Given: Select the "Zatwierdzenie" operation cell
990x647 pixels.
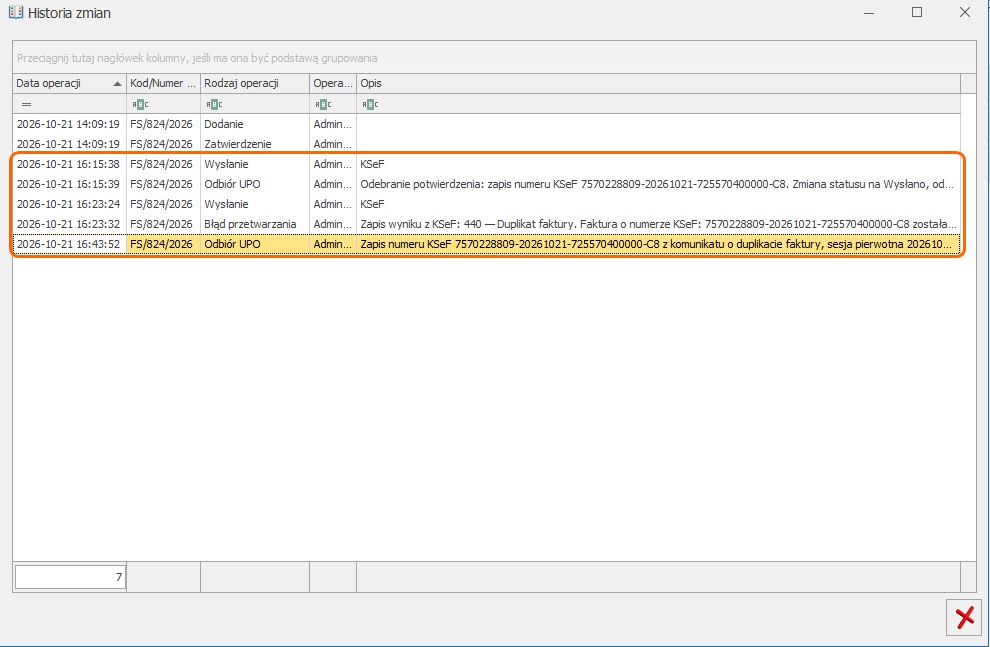Looking at the screenshot, I should click(255, 144).
